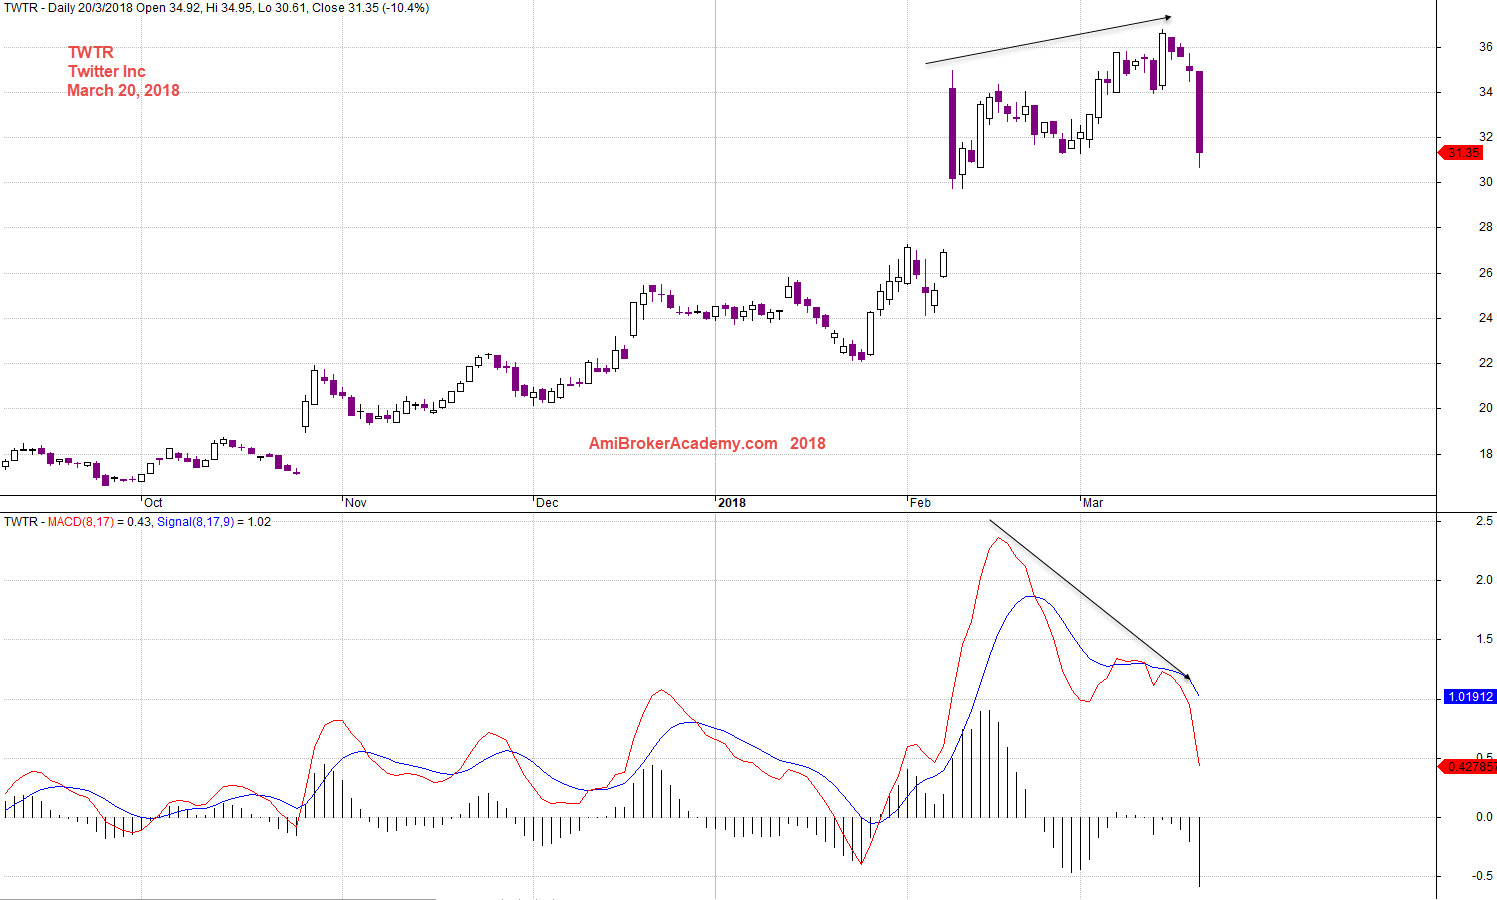Click price axis value 28
1497x900 pixels.
coord(1486,228)
